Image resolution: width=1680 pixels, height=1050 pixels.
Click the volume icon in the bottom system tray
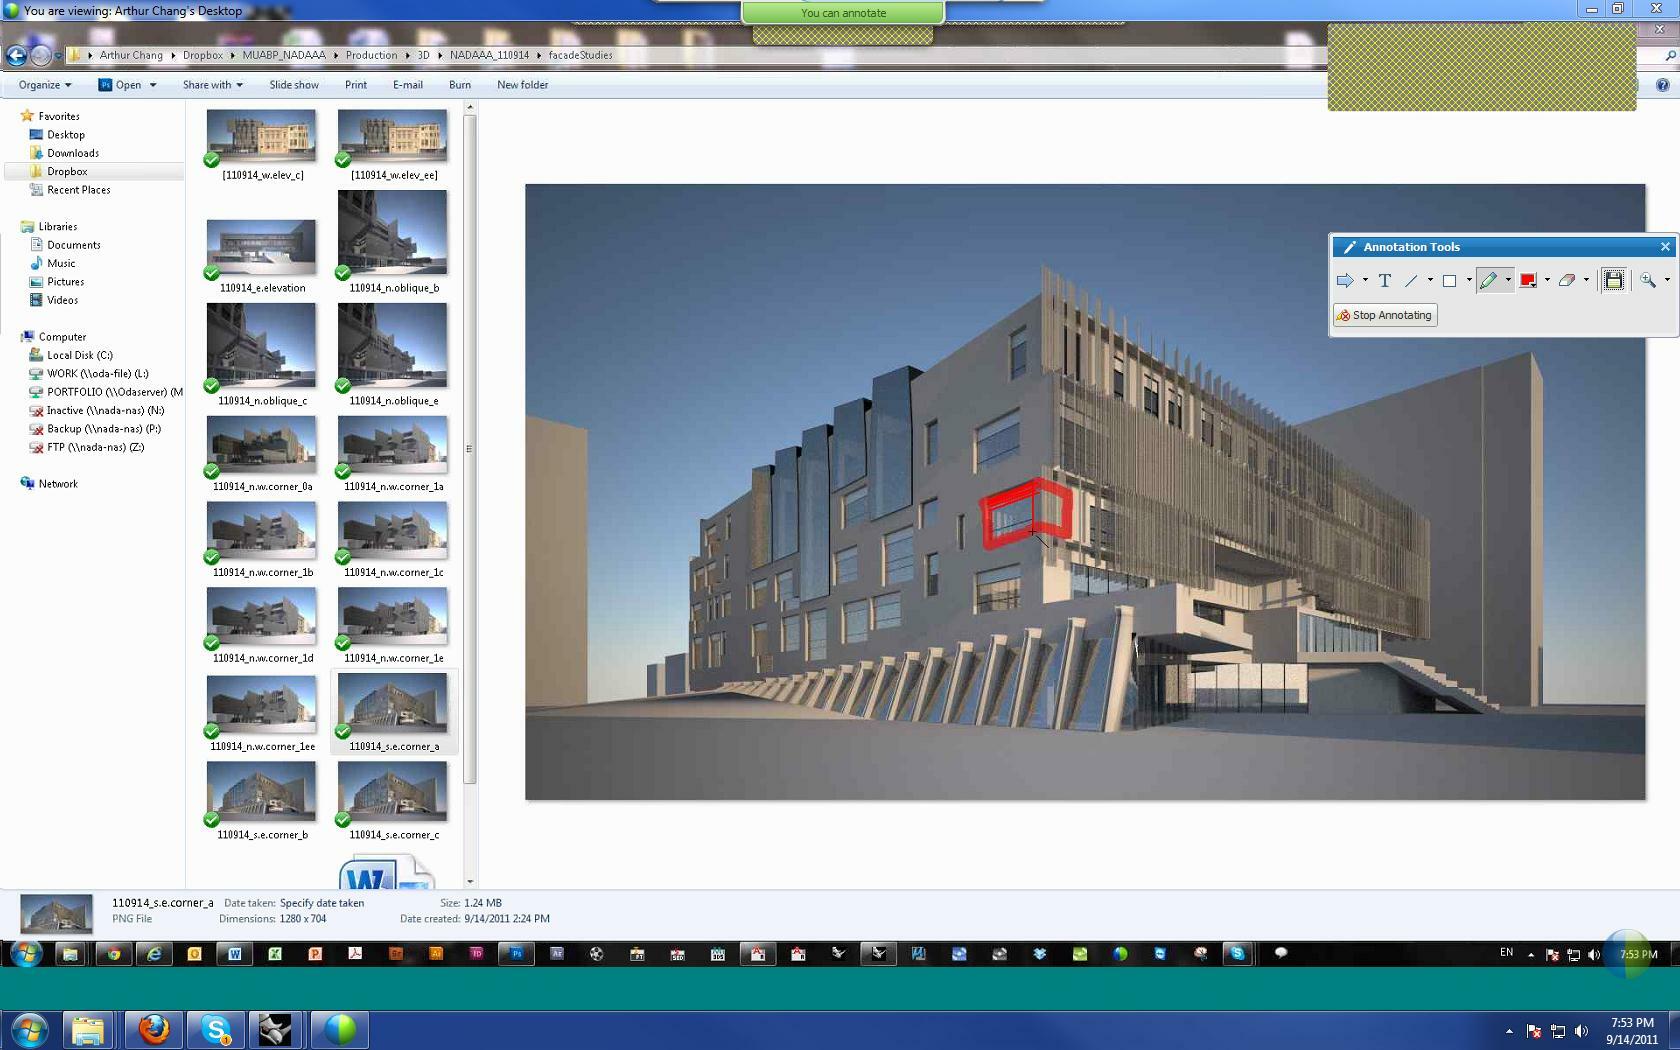(x=1581, y=1031)
